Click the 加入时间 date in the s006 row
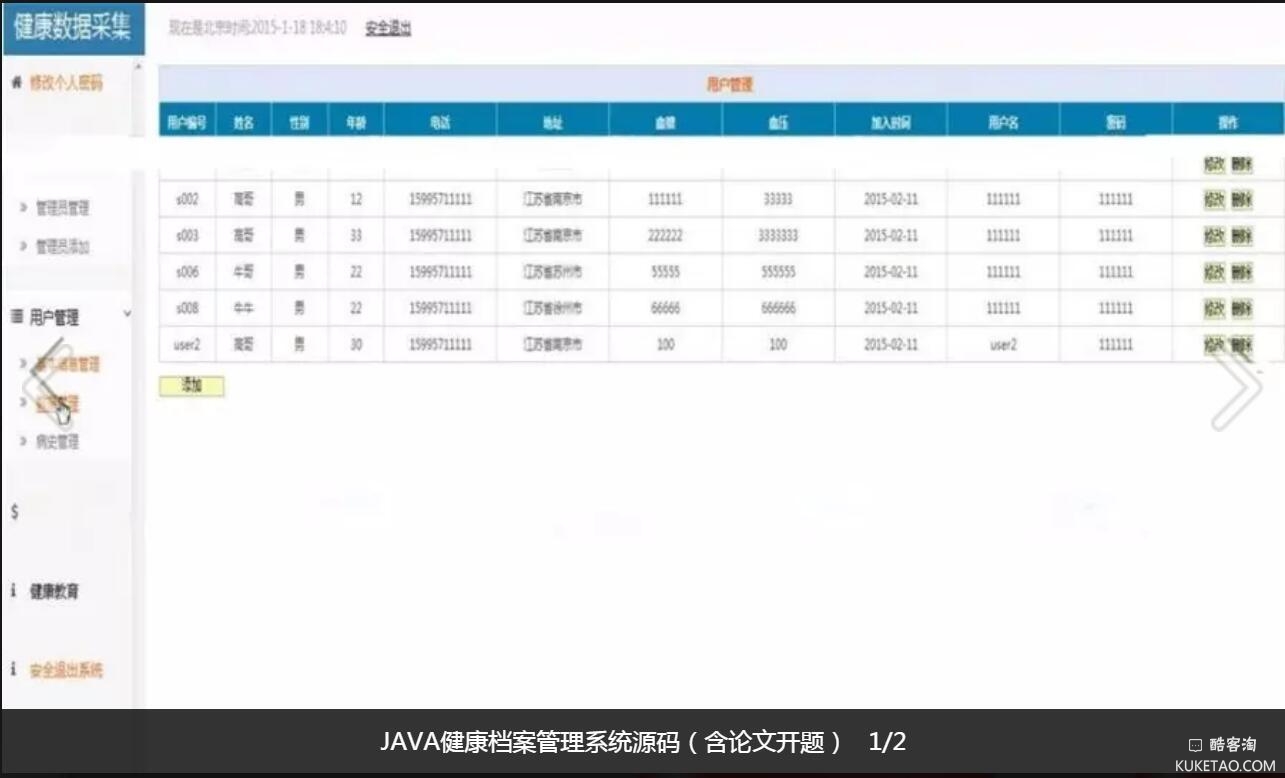 (x=891, y=272)
